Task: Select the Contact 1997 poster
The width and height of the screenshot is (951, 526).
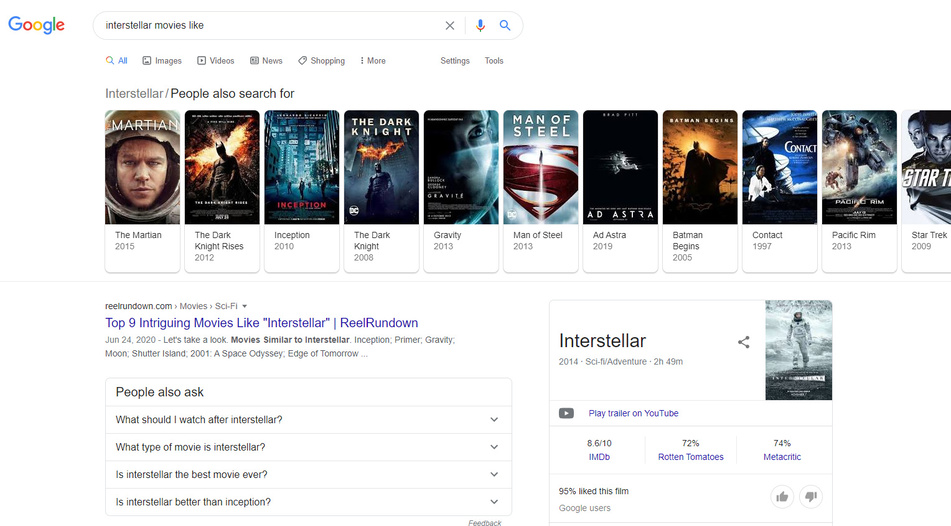Action: point(780,167)
